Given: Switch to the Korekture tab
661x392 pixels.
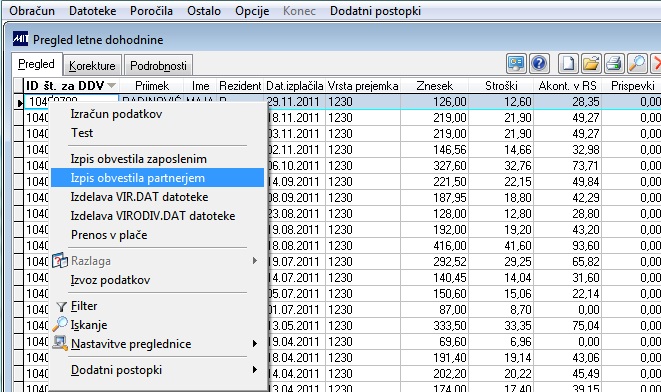Looking at the screenshot, I should coord(92,66).
